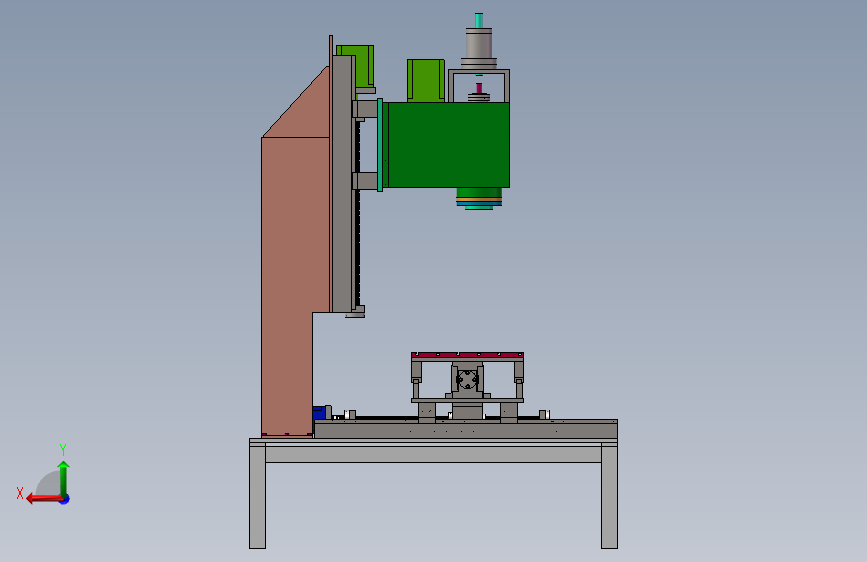Click the green Y axis arrow of the triad
This screenshot has height=562, width=867.
(x=64, y=478)
